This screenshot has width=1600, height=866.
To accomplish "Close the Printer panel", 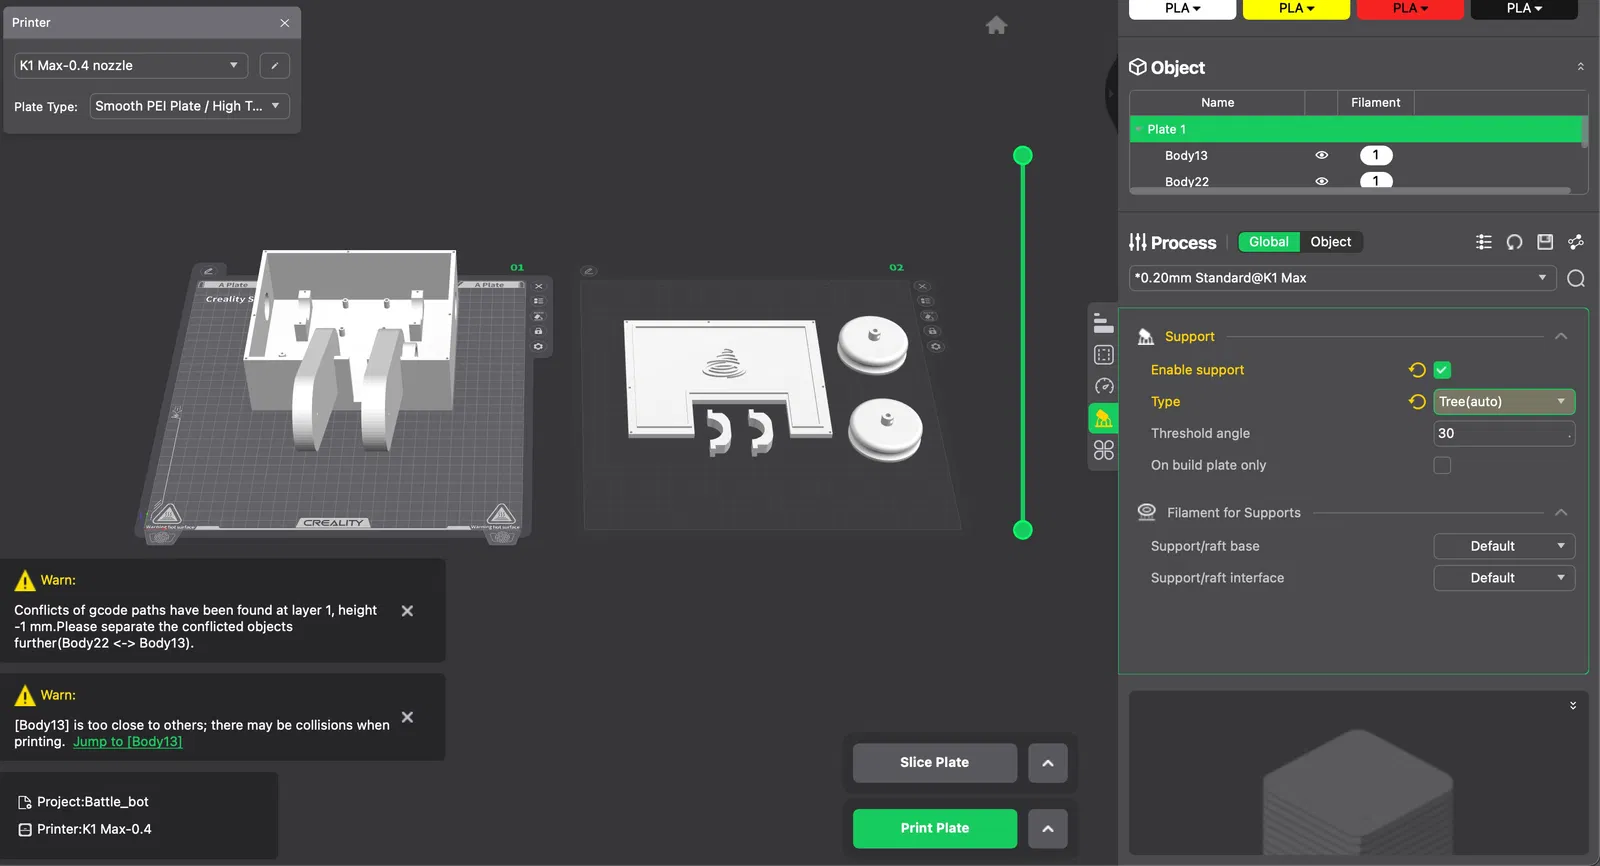I will click(x=285, y=23).
